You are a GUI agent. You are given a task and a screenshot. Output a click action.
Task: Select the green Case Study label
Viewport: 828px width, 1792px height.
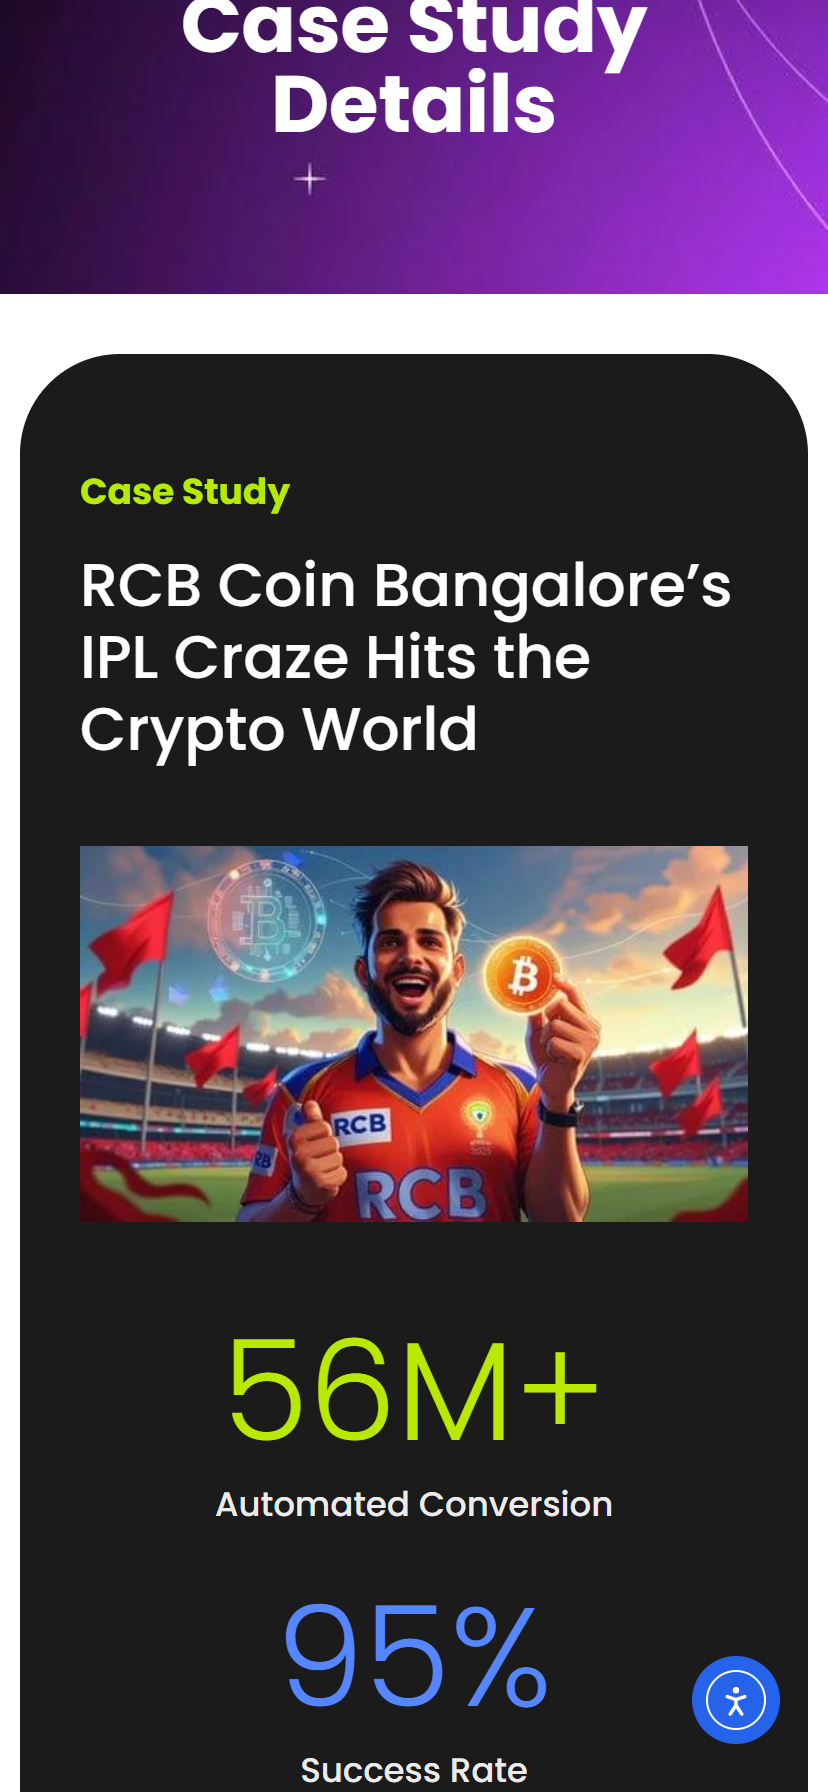pyautogui.click(x=185, y=492)
